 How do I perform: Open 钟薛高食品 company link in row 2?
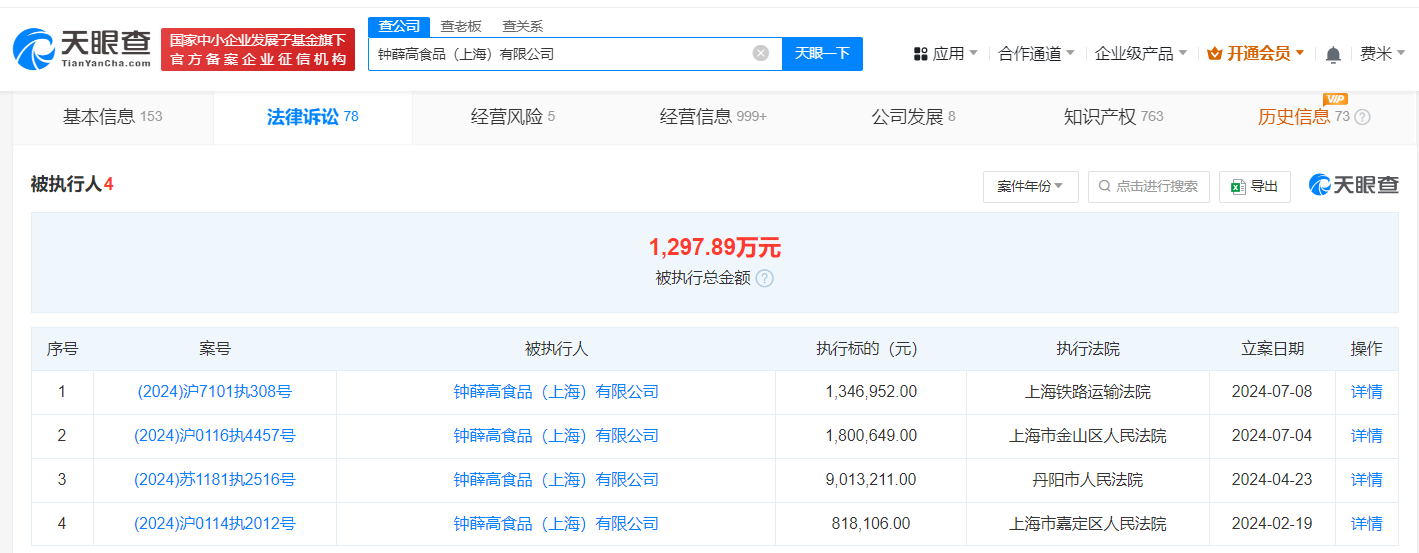(556, 436)
